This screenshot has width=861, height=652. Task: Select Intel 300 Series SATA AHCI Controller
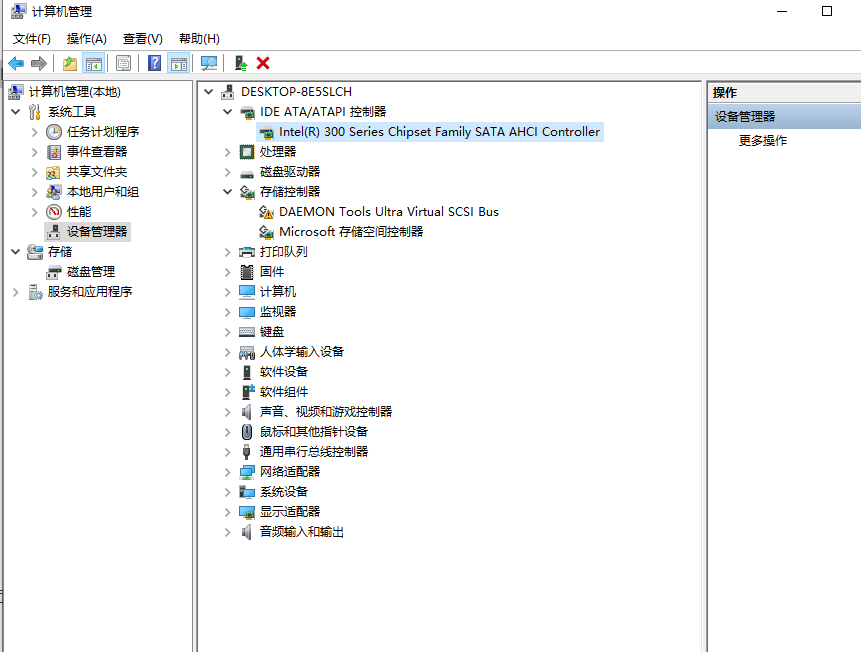(439, 132)
